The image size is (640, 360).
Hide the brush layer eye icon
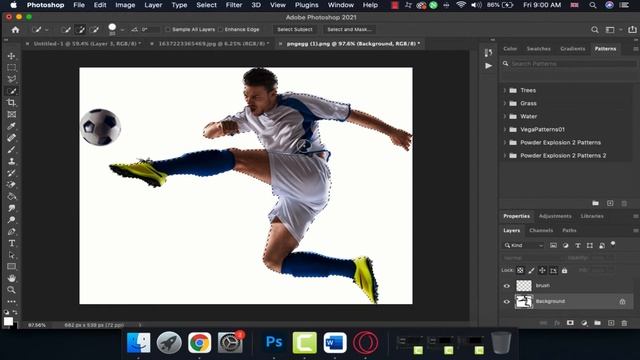click(507, 286)
